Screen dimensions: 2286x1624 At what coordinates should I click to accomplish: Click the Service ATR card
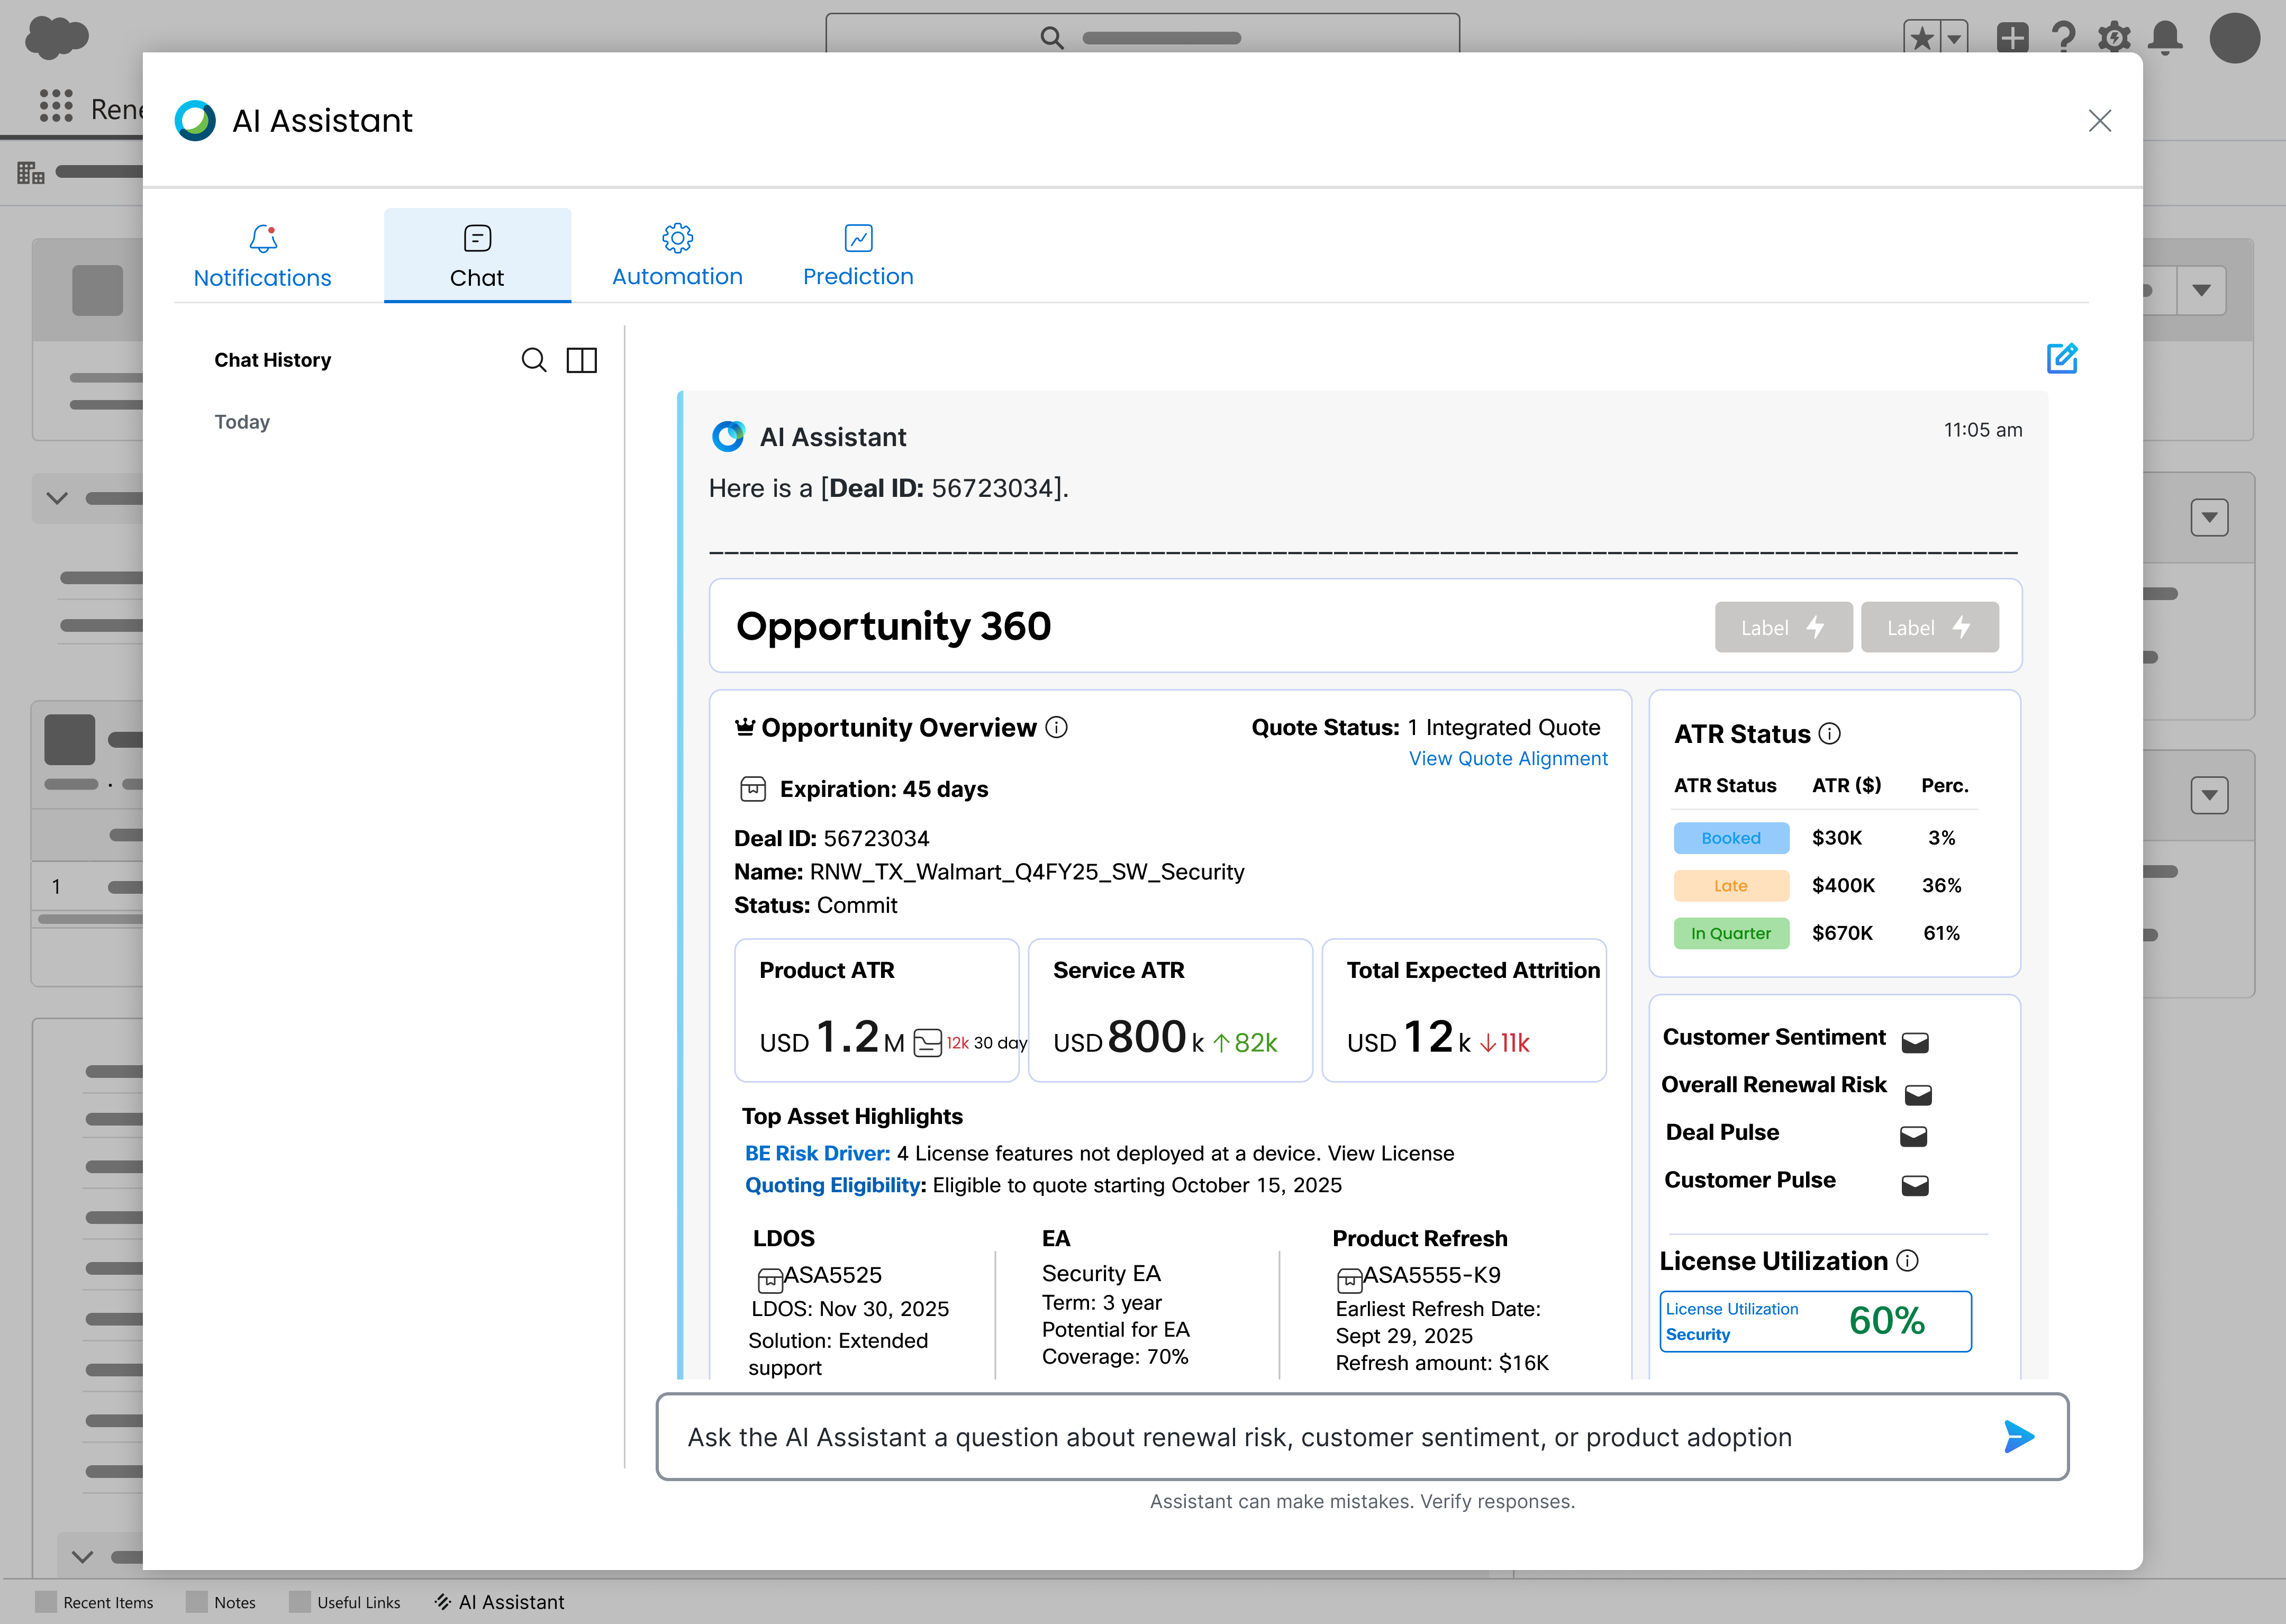1170,1010
